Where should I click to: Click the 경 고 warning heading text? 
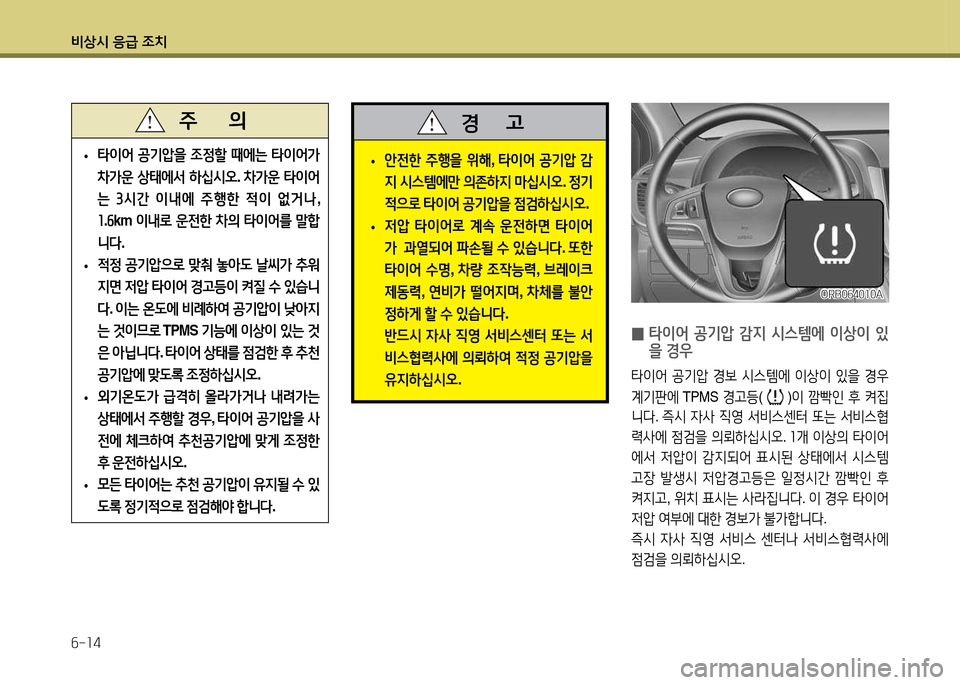[493, 122]
